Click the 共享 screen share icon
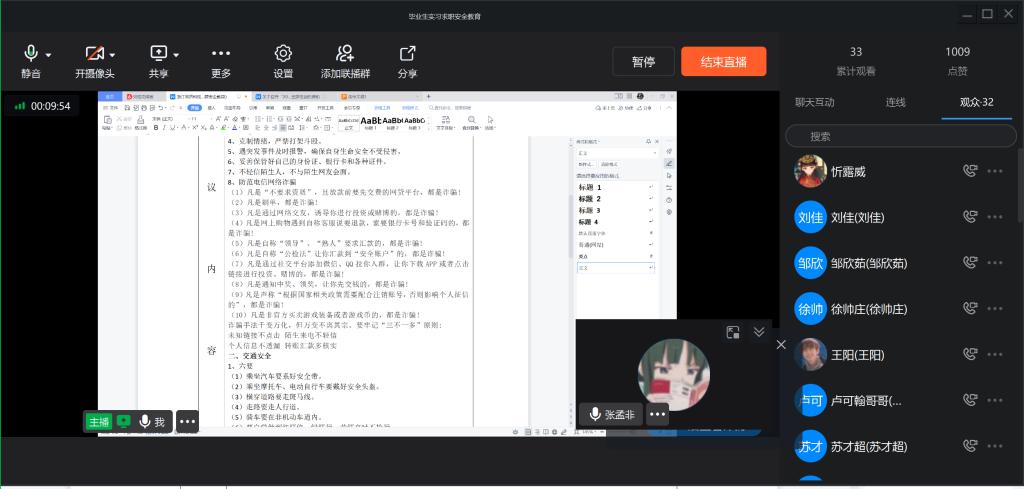Screen dimensions: 1024x489 click(x=159, y=53)
